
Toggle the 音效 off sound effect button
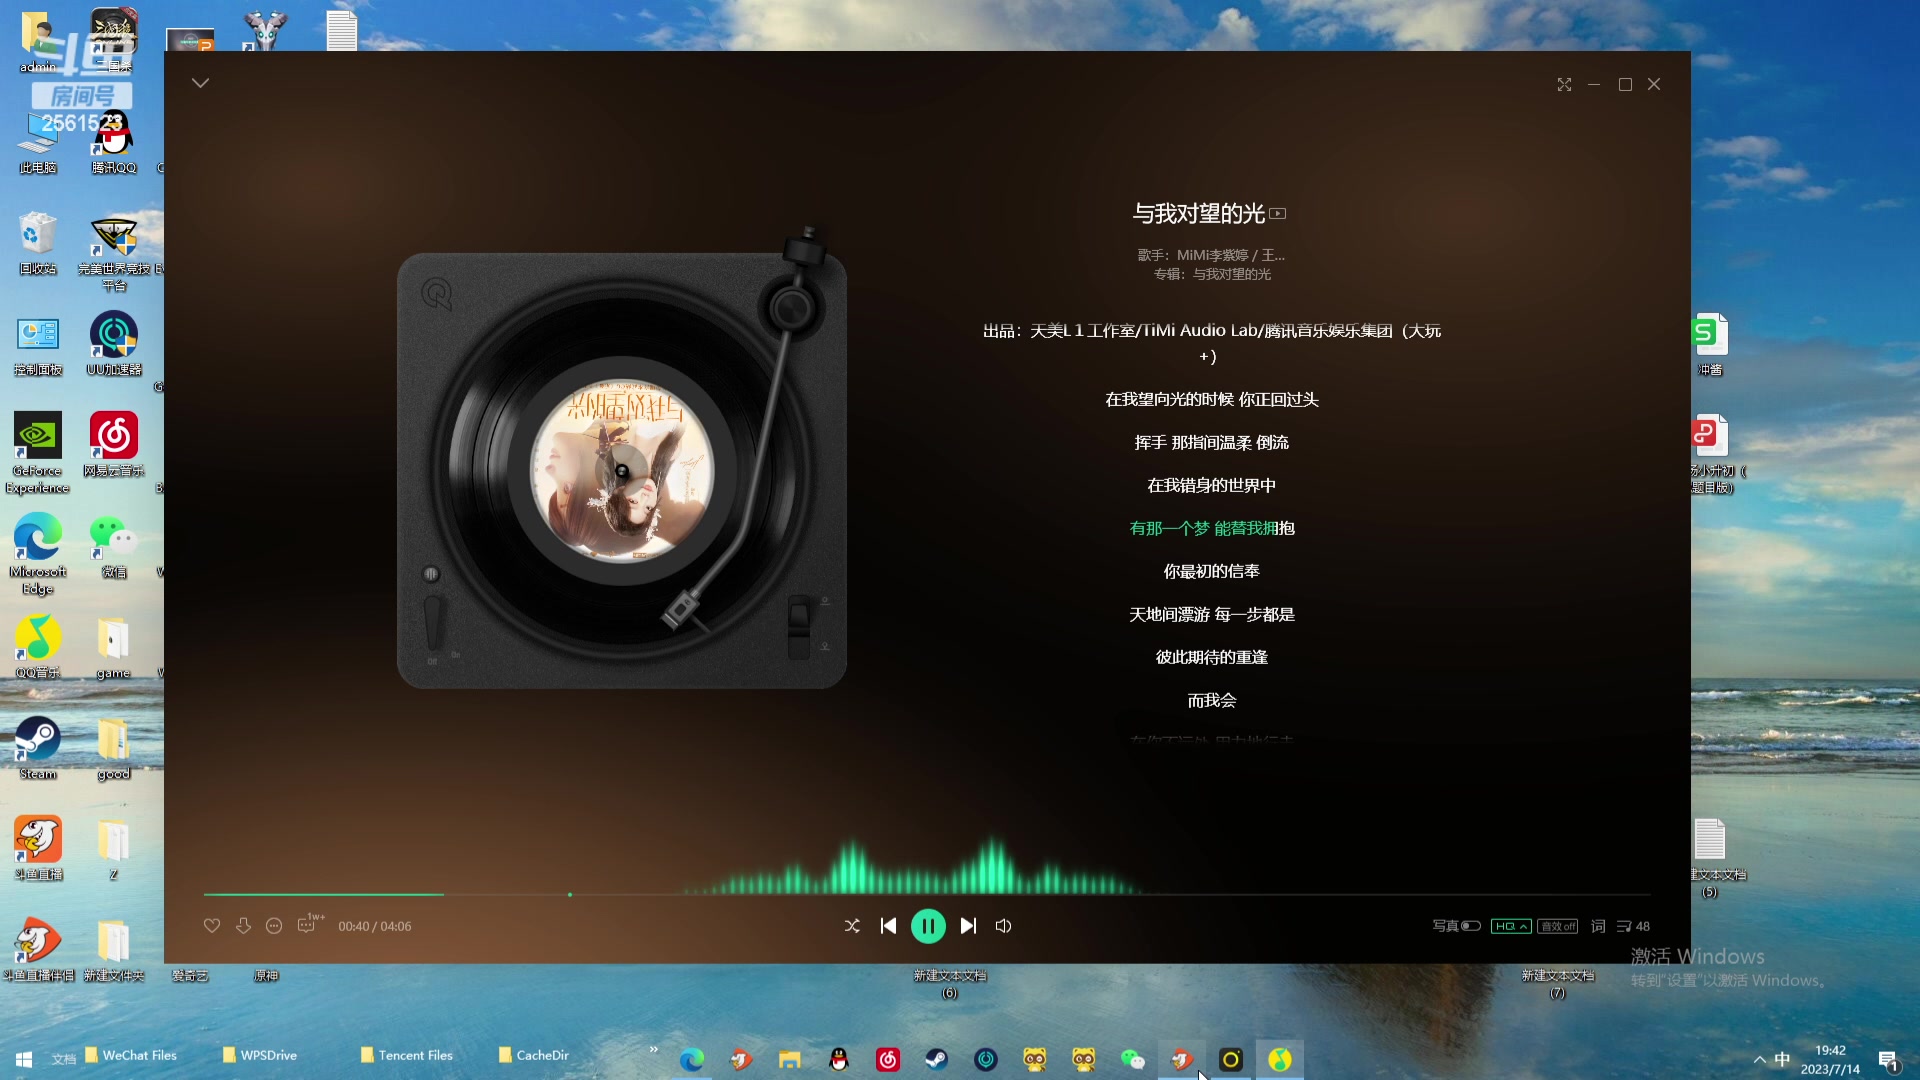pyautogui.click(x=1557, y=926)
